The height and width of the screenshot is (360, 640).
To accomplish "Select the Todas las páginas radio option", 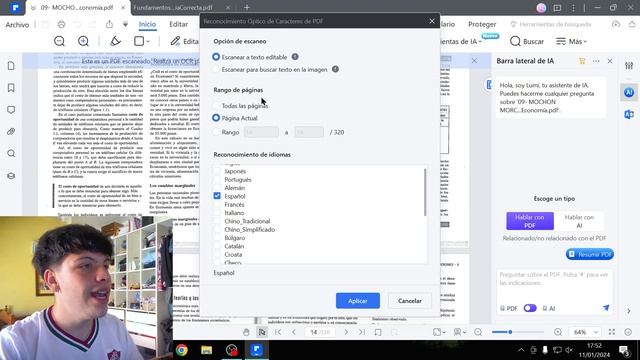I will (x=216, y=106).
